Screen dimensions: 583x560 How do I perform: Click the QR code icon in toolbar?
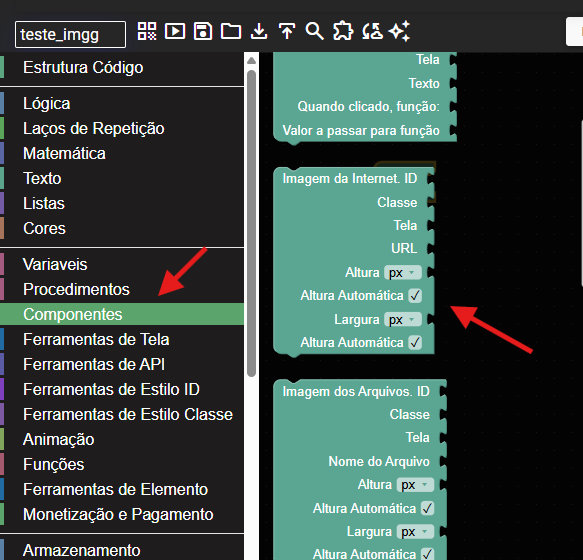147,31
